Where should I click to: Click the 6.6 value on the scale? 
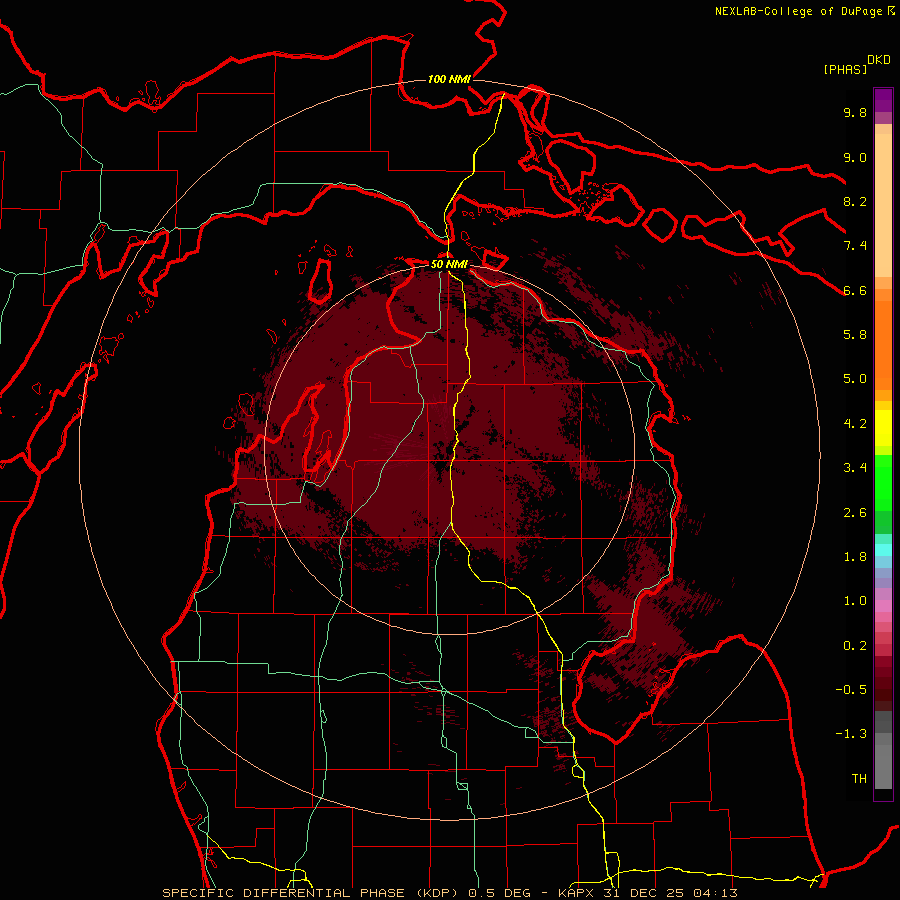[855, 290]
